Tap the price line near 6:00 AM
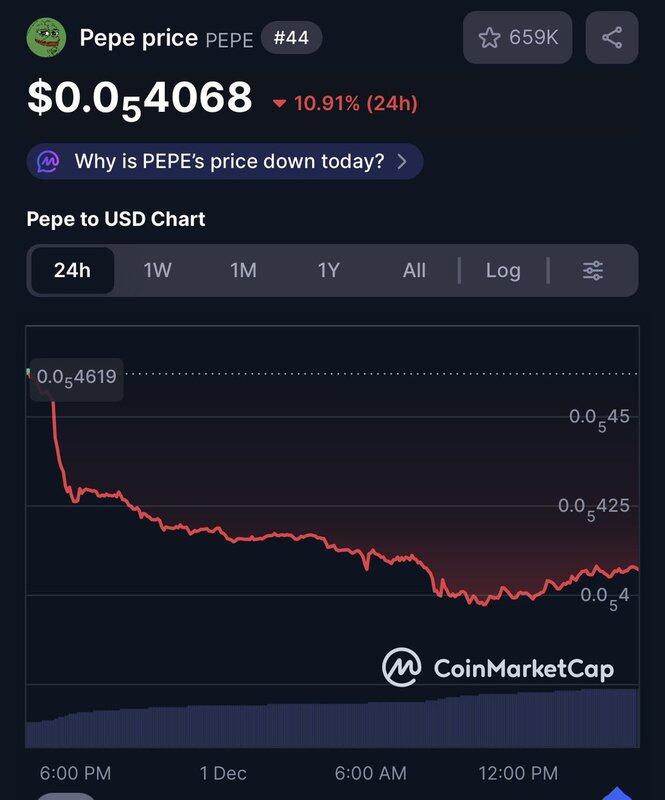The width and height of the screenshot is (665, 800). click(370, 556)
